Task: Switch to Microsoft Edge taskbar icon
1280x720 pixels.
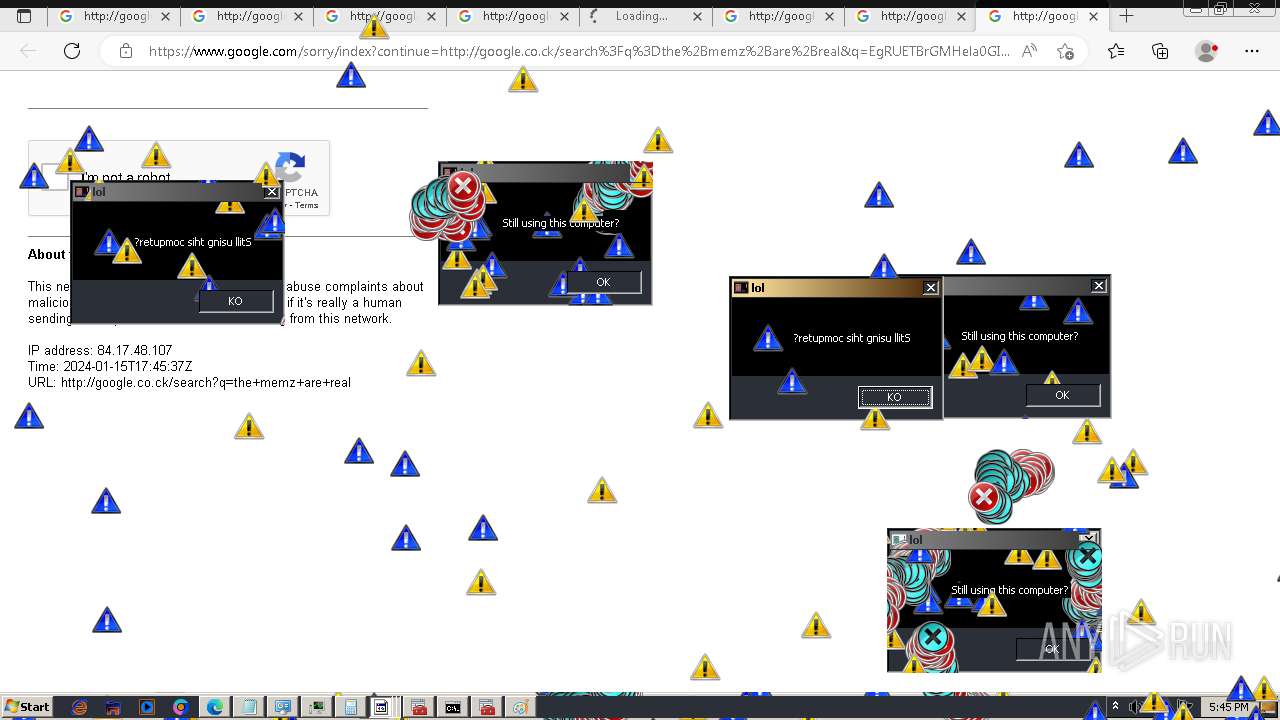Action: tap(215, 707)
